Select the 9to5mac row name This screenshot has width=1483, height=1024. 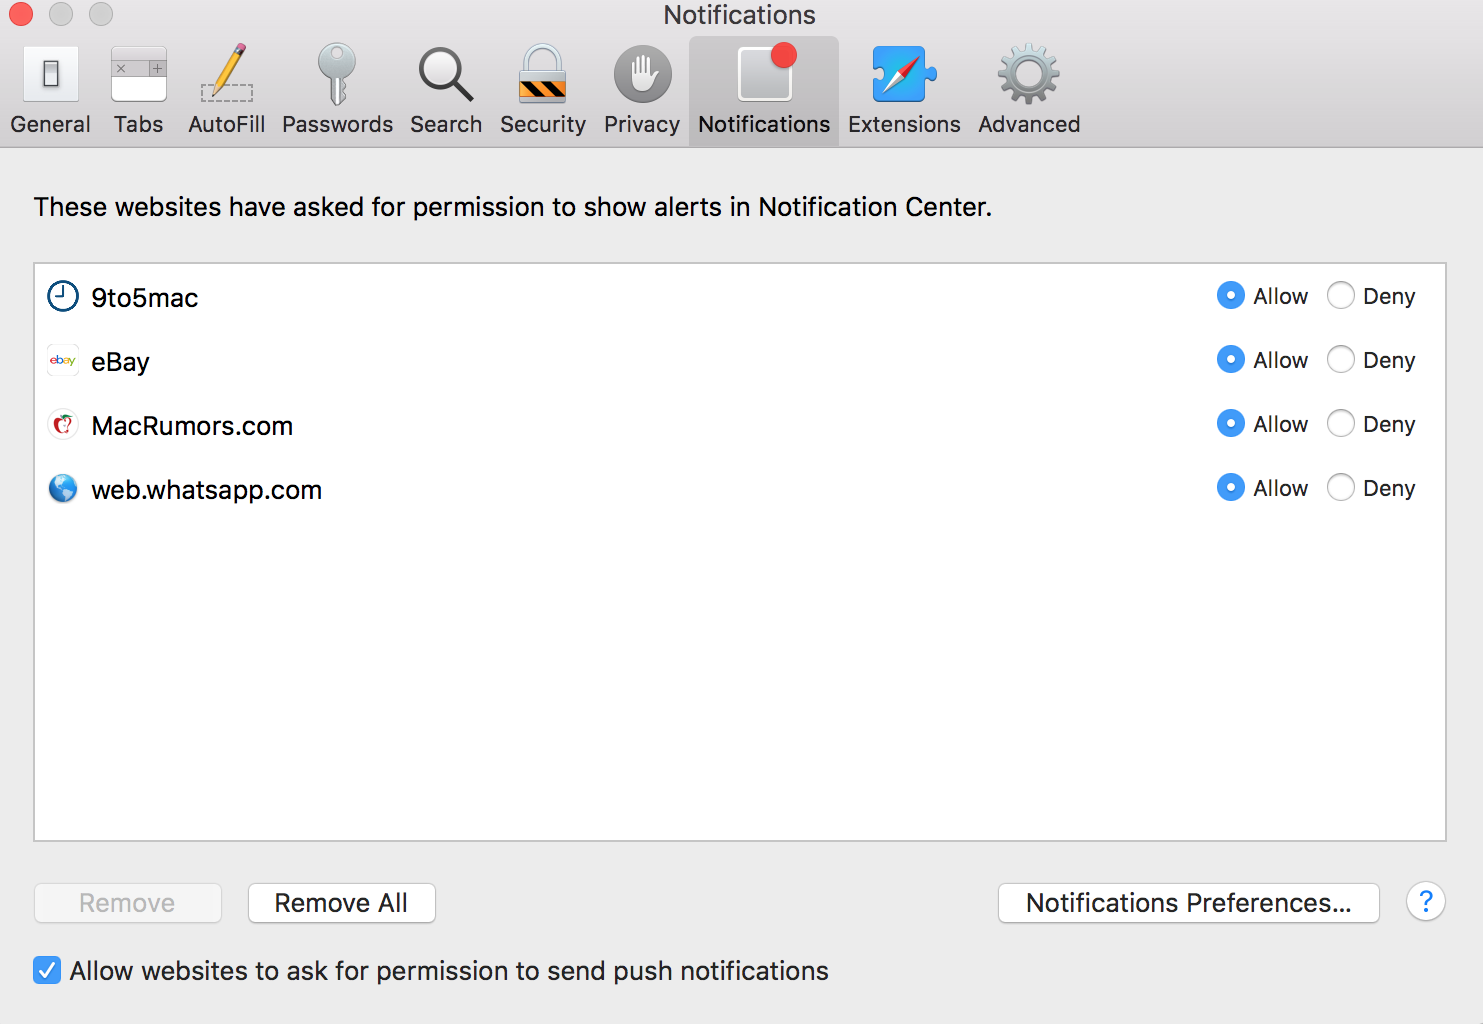tap(145, 298)
